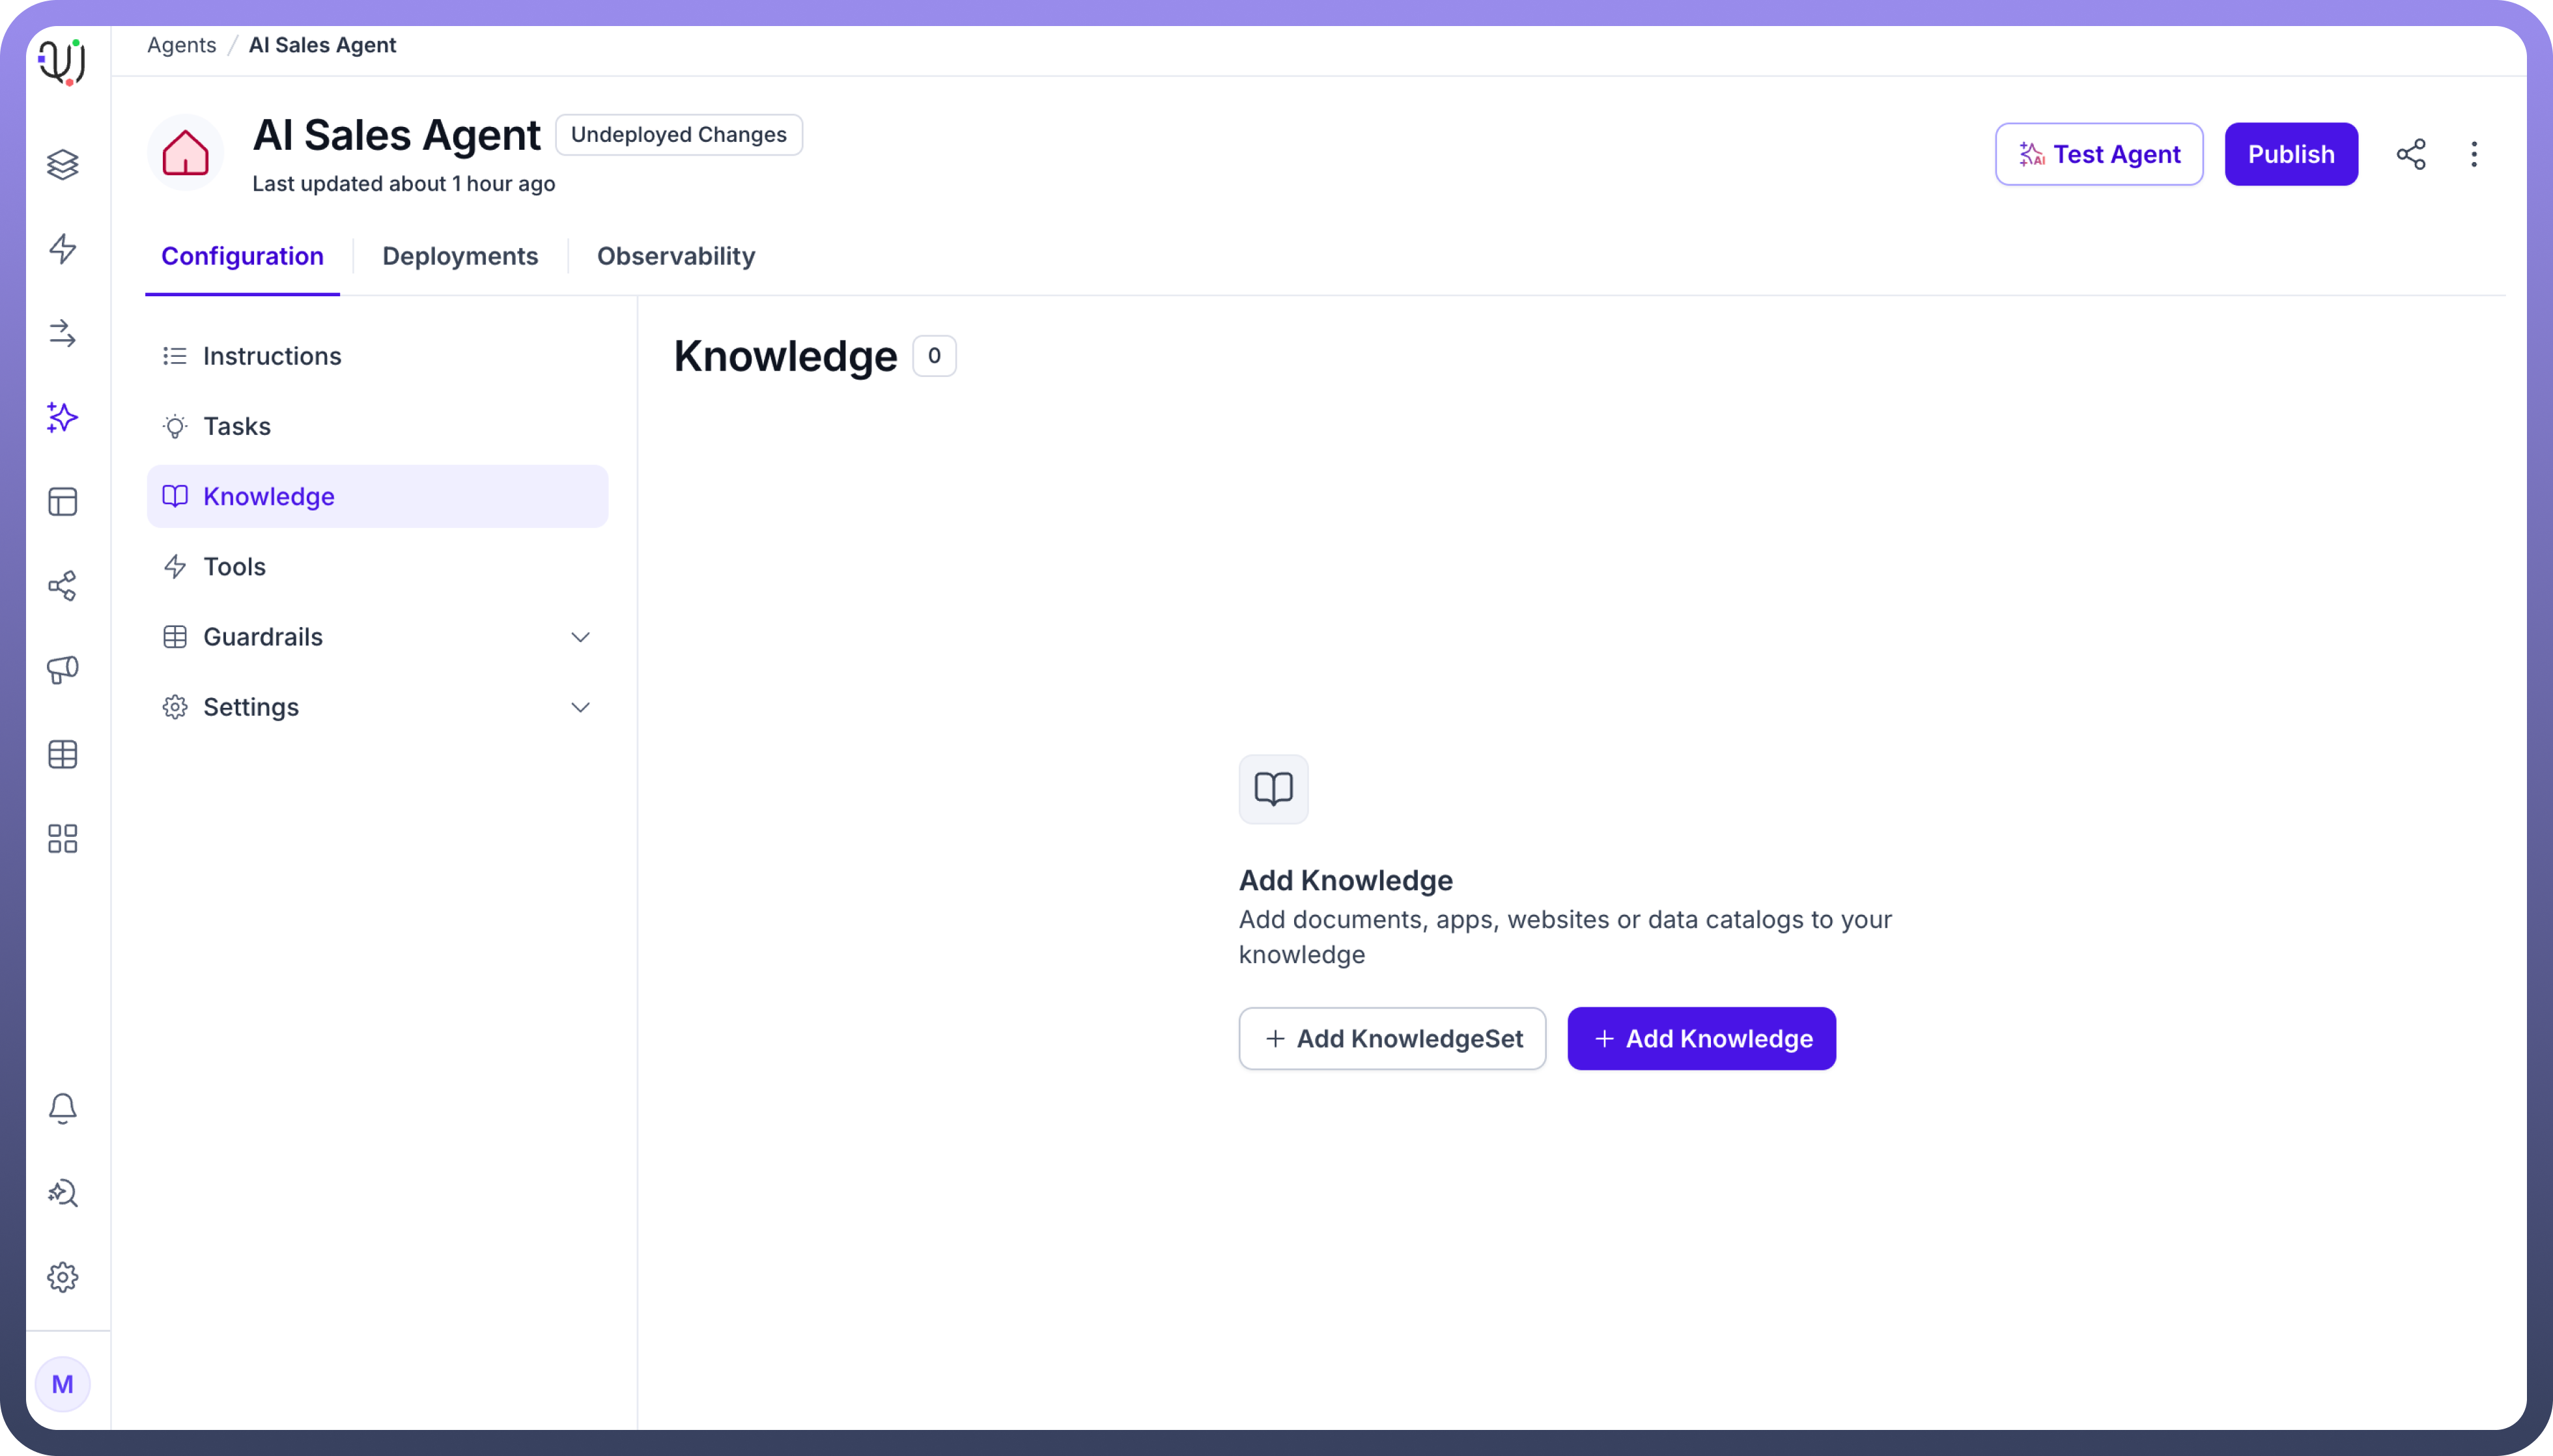
Task: Open the megaphone icon in sidebar
Action: (62, 670)
